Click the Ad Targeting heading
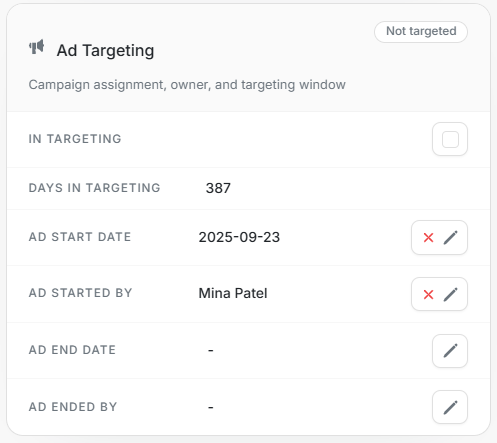Image resolution: width=497 pixels, height=443 pixels. [x=105, y=51]
